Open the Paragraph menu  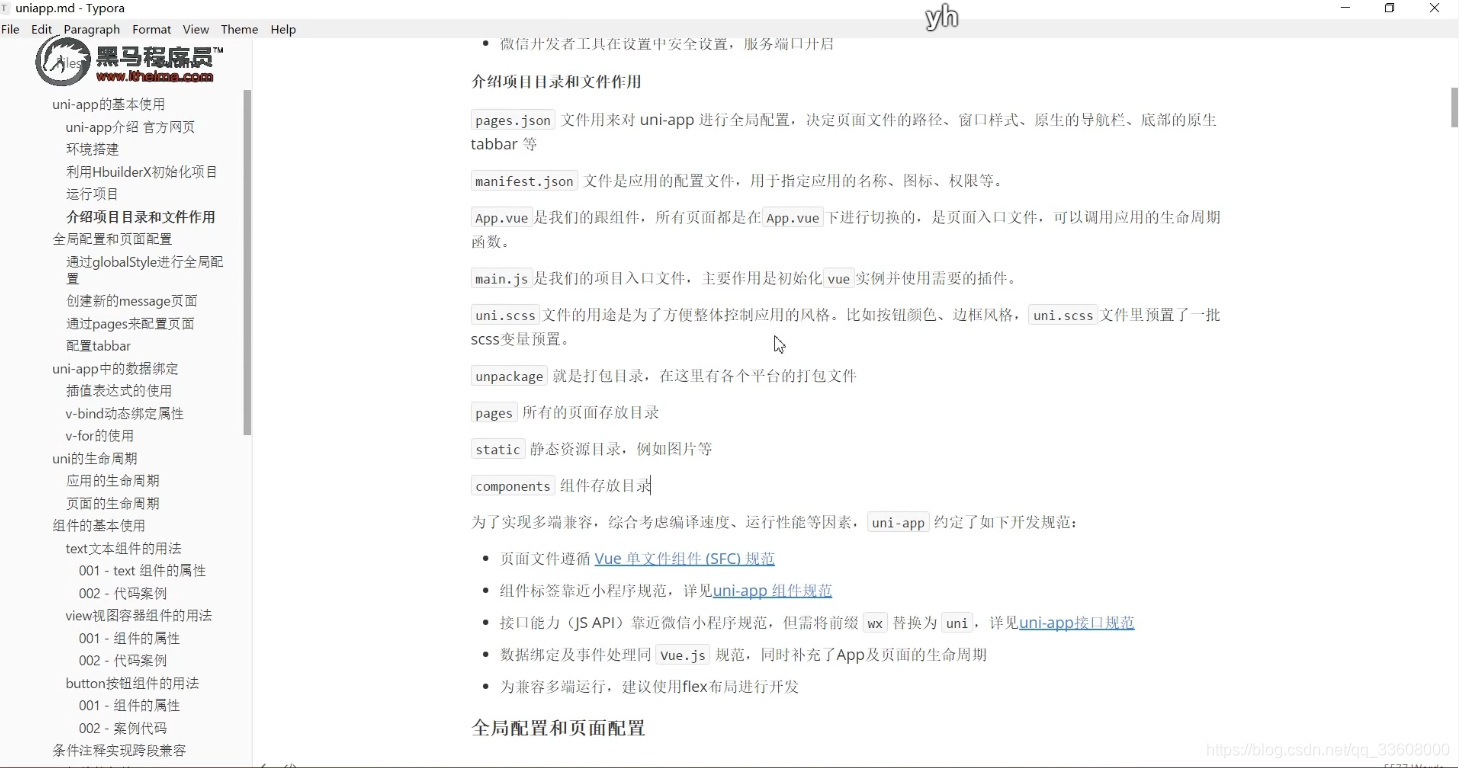click(92, 29)
